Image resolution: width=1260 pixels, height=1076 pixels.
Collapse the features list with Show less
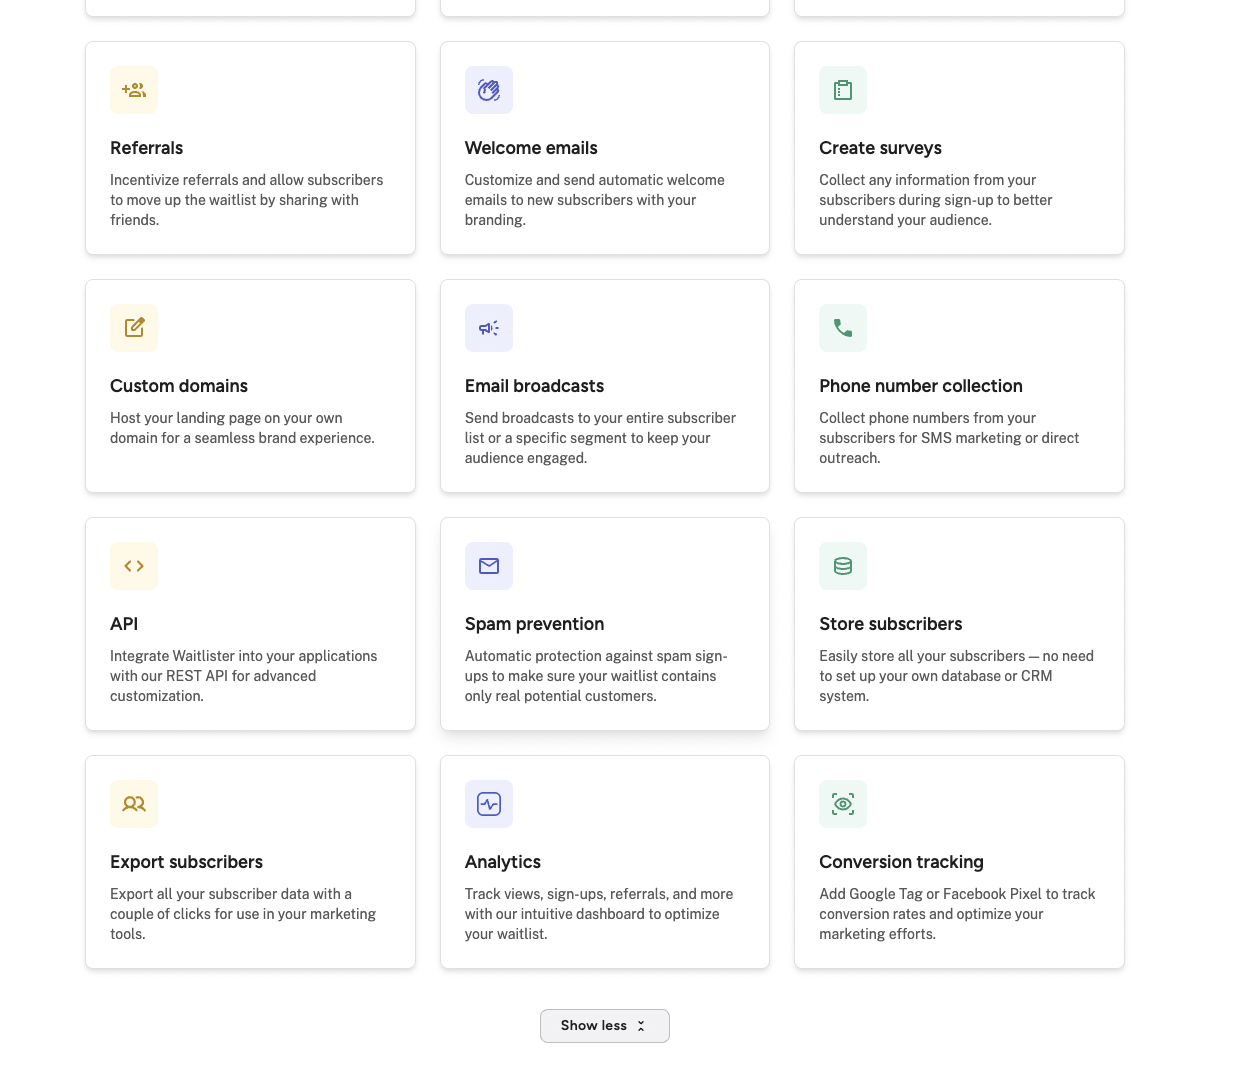click(604, 1025)
